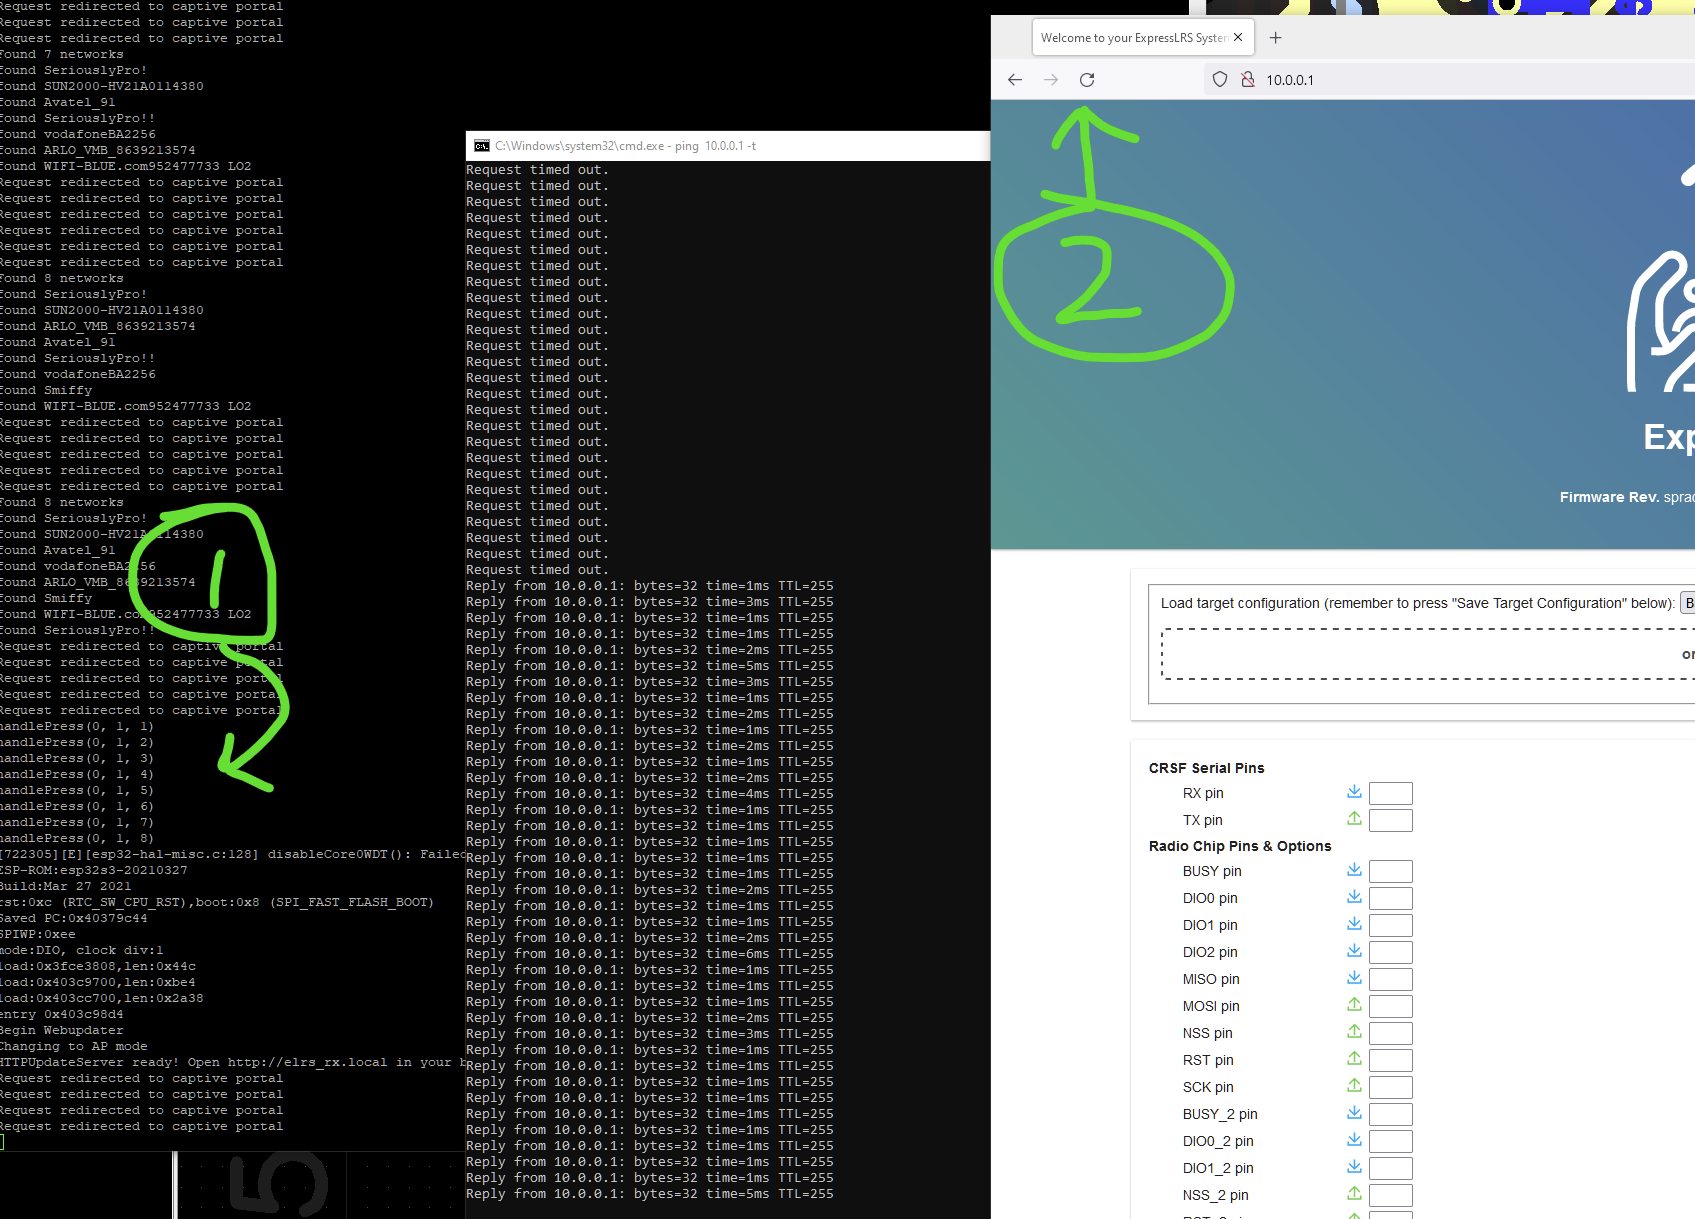Viewport: 1695px width, 1219px height.
Task: Click the shield icon in the address bar
Action: point(1219,79)
